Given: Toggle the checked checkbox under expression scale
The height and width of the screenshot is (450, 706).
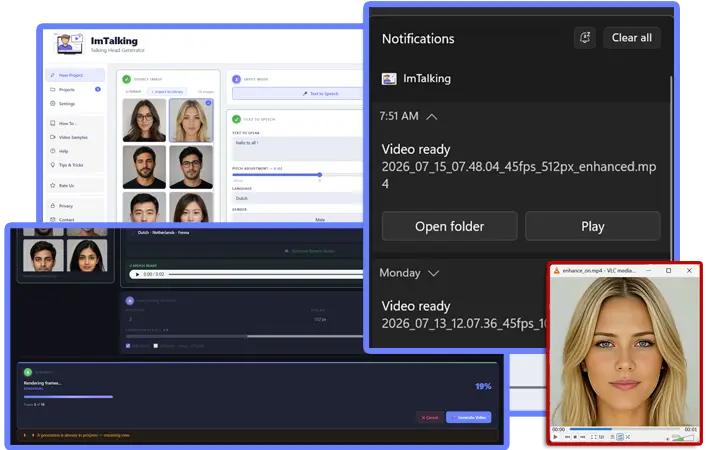Looking at the screenshot, I should tap(128, 346).
